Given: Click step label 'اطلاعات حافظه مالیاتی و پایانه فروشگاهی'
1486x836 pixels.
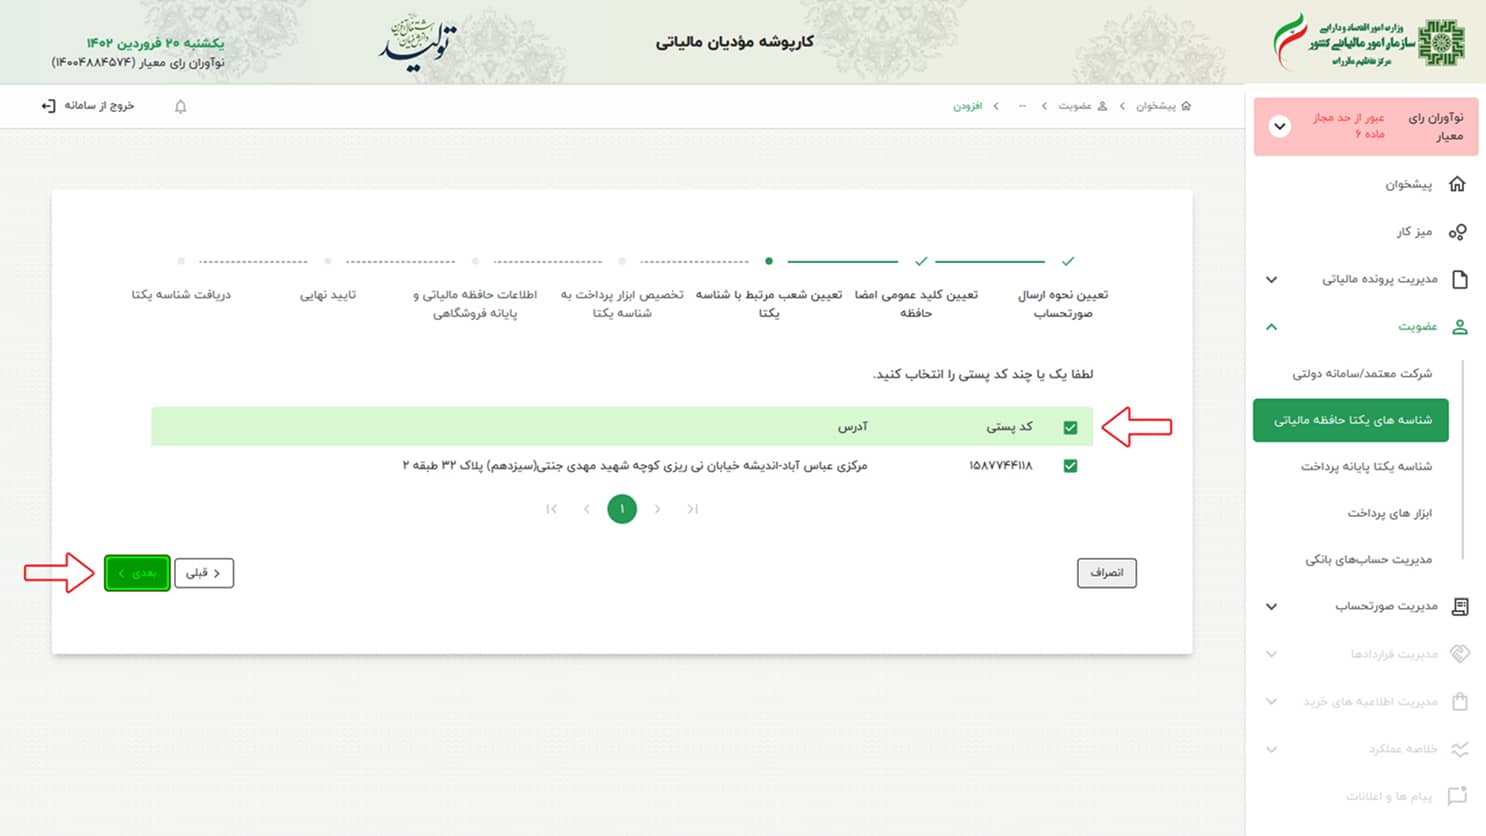Looking at the screenshot, I should [475, 304].
